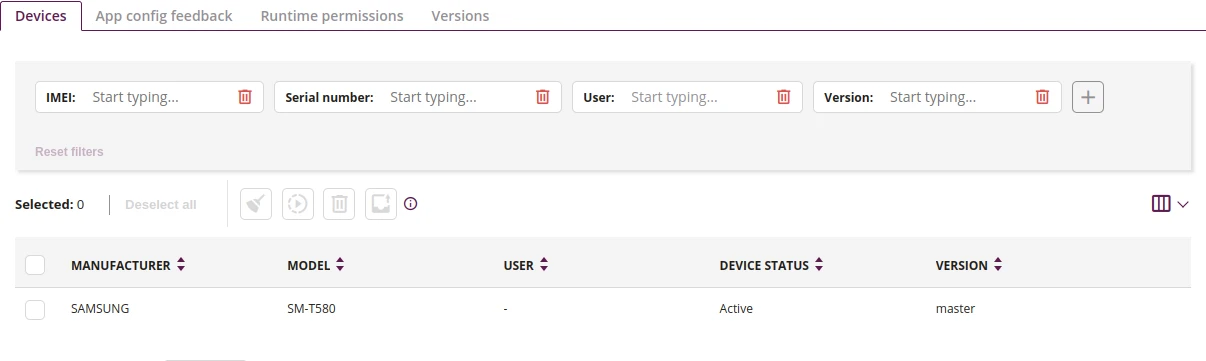Open the info tooltip icon beside actions
The image size is (1206, 361).
(410, 204)
